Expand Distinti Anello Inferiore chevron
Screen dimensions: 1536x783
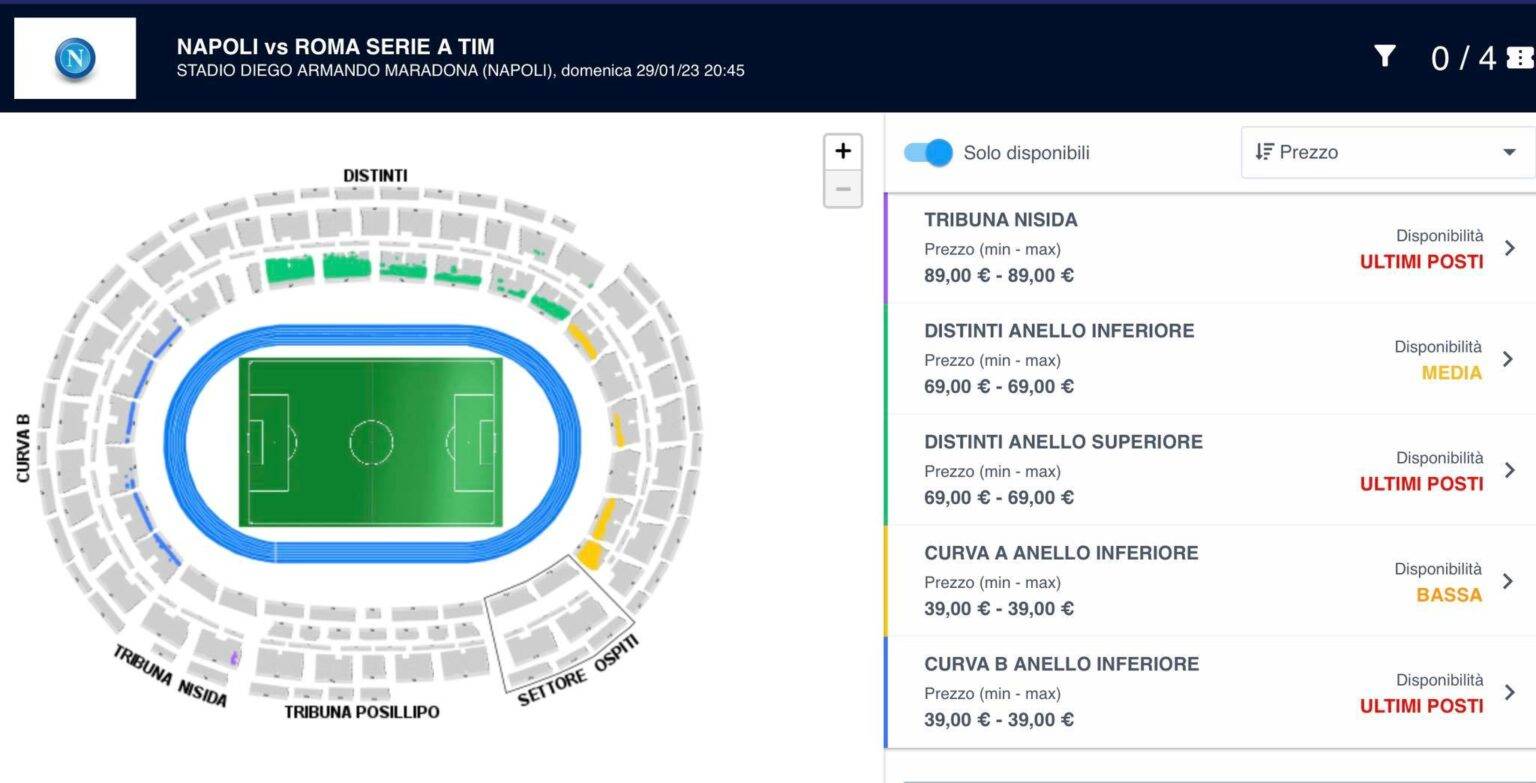tap(1509, 359)
